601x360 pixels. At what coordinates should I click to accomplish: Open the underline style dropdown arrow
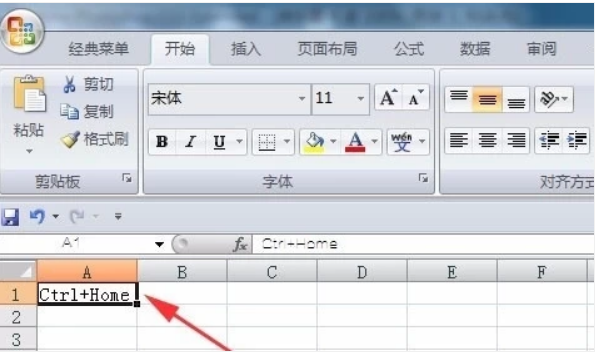pos(239,141)
